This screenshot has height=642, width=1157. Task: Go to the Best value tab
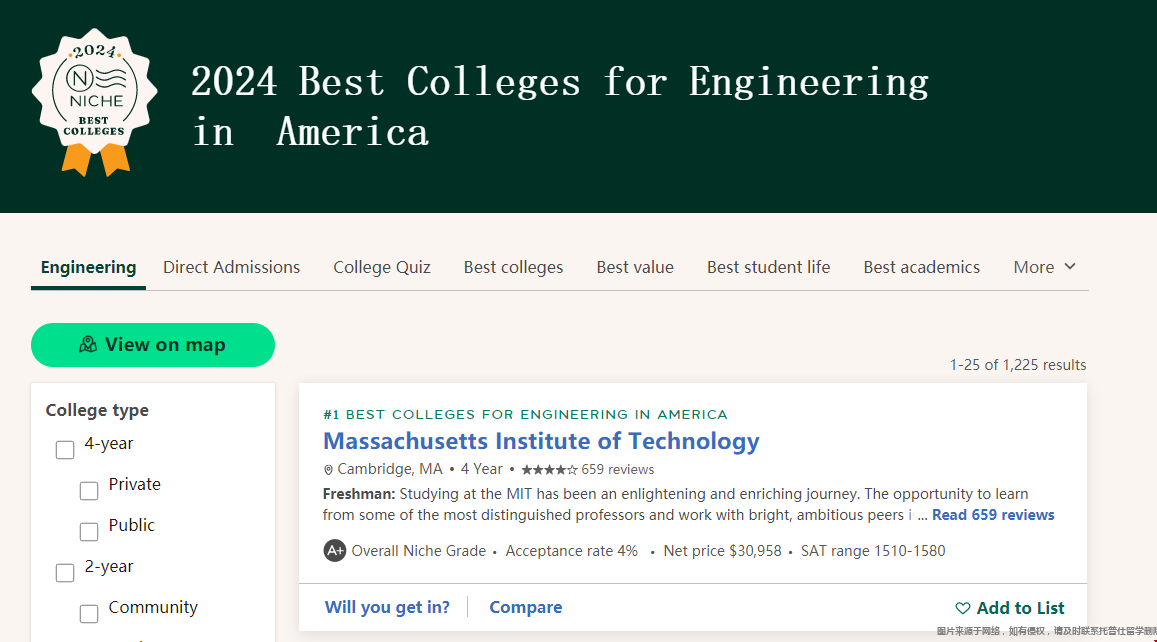coord(635,267)
